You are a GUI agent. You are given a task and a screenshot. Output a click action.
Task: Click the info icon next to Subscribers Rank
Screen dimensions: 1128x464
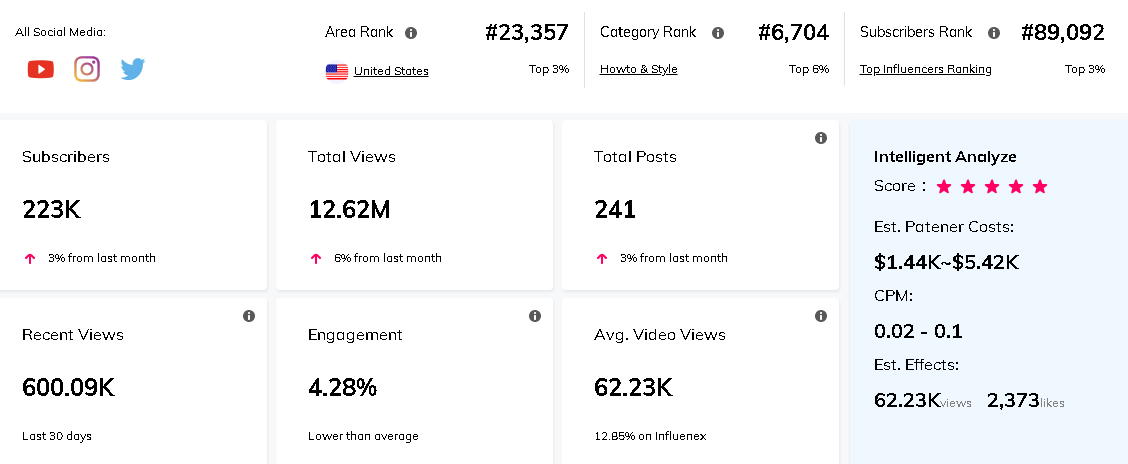tap(994, 33)
